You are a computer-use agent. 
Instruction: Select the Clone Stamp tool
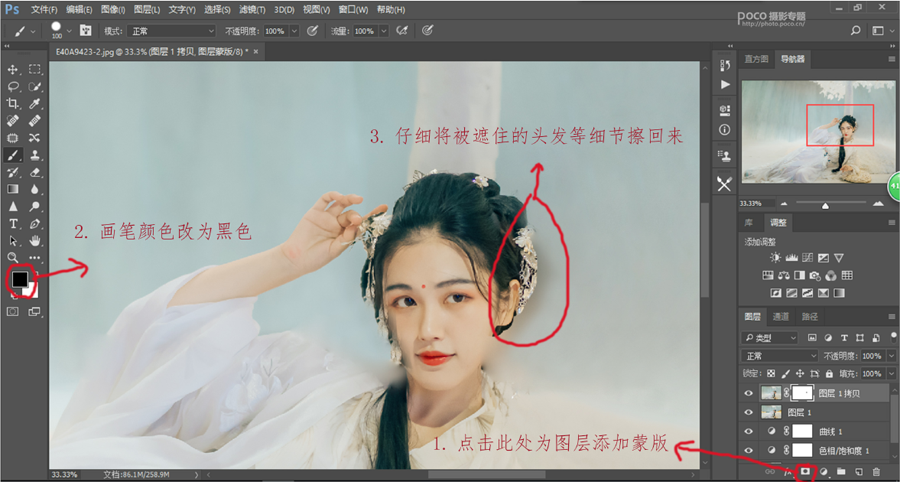click(x=34, y=155)
